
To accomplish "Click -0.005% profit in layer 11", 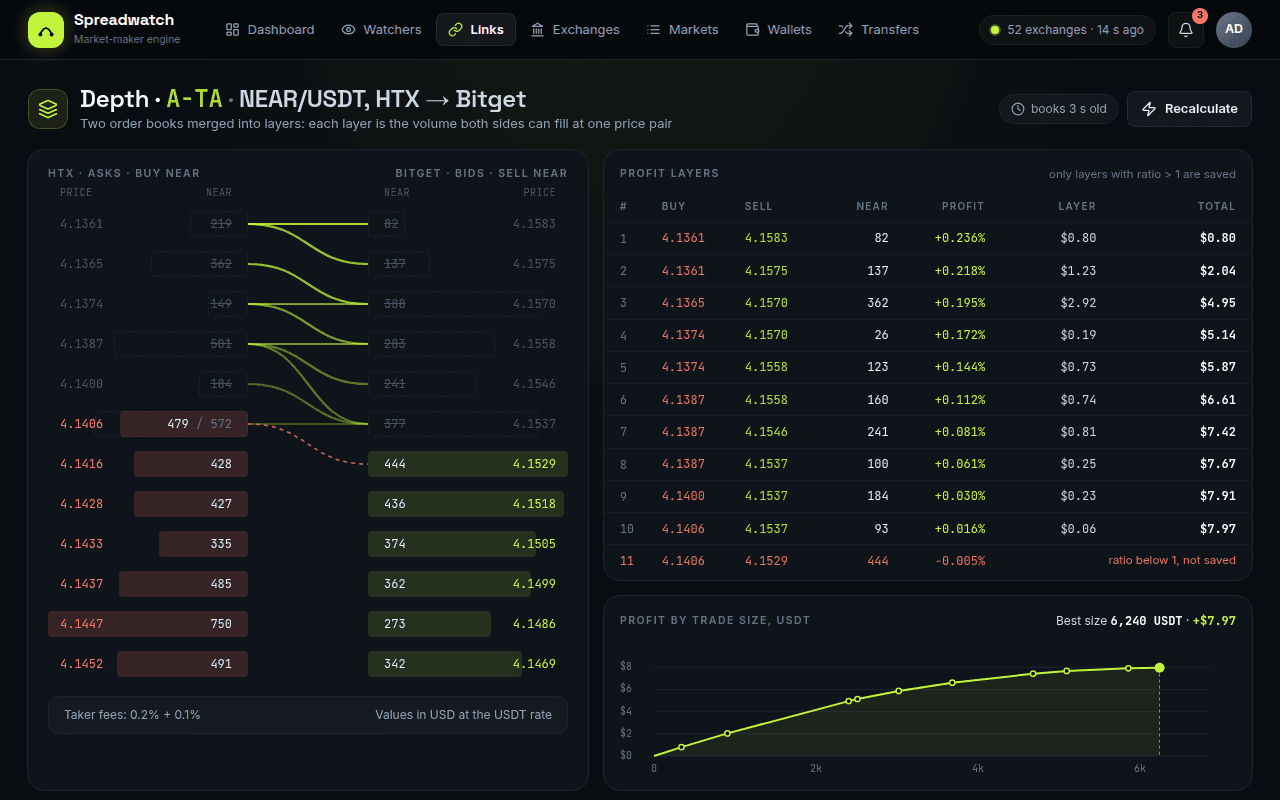I will point(960,561).
